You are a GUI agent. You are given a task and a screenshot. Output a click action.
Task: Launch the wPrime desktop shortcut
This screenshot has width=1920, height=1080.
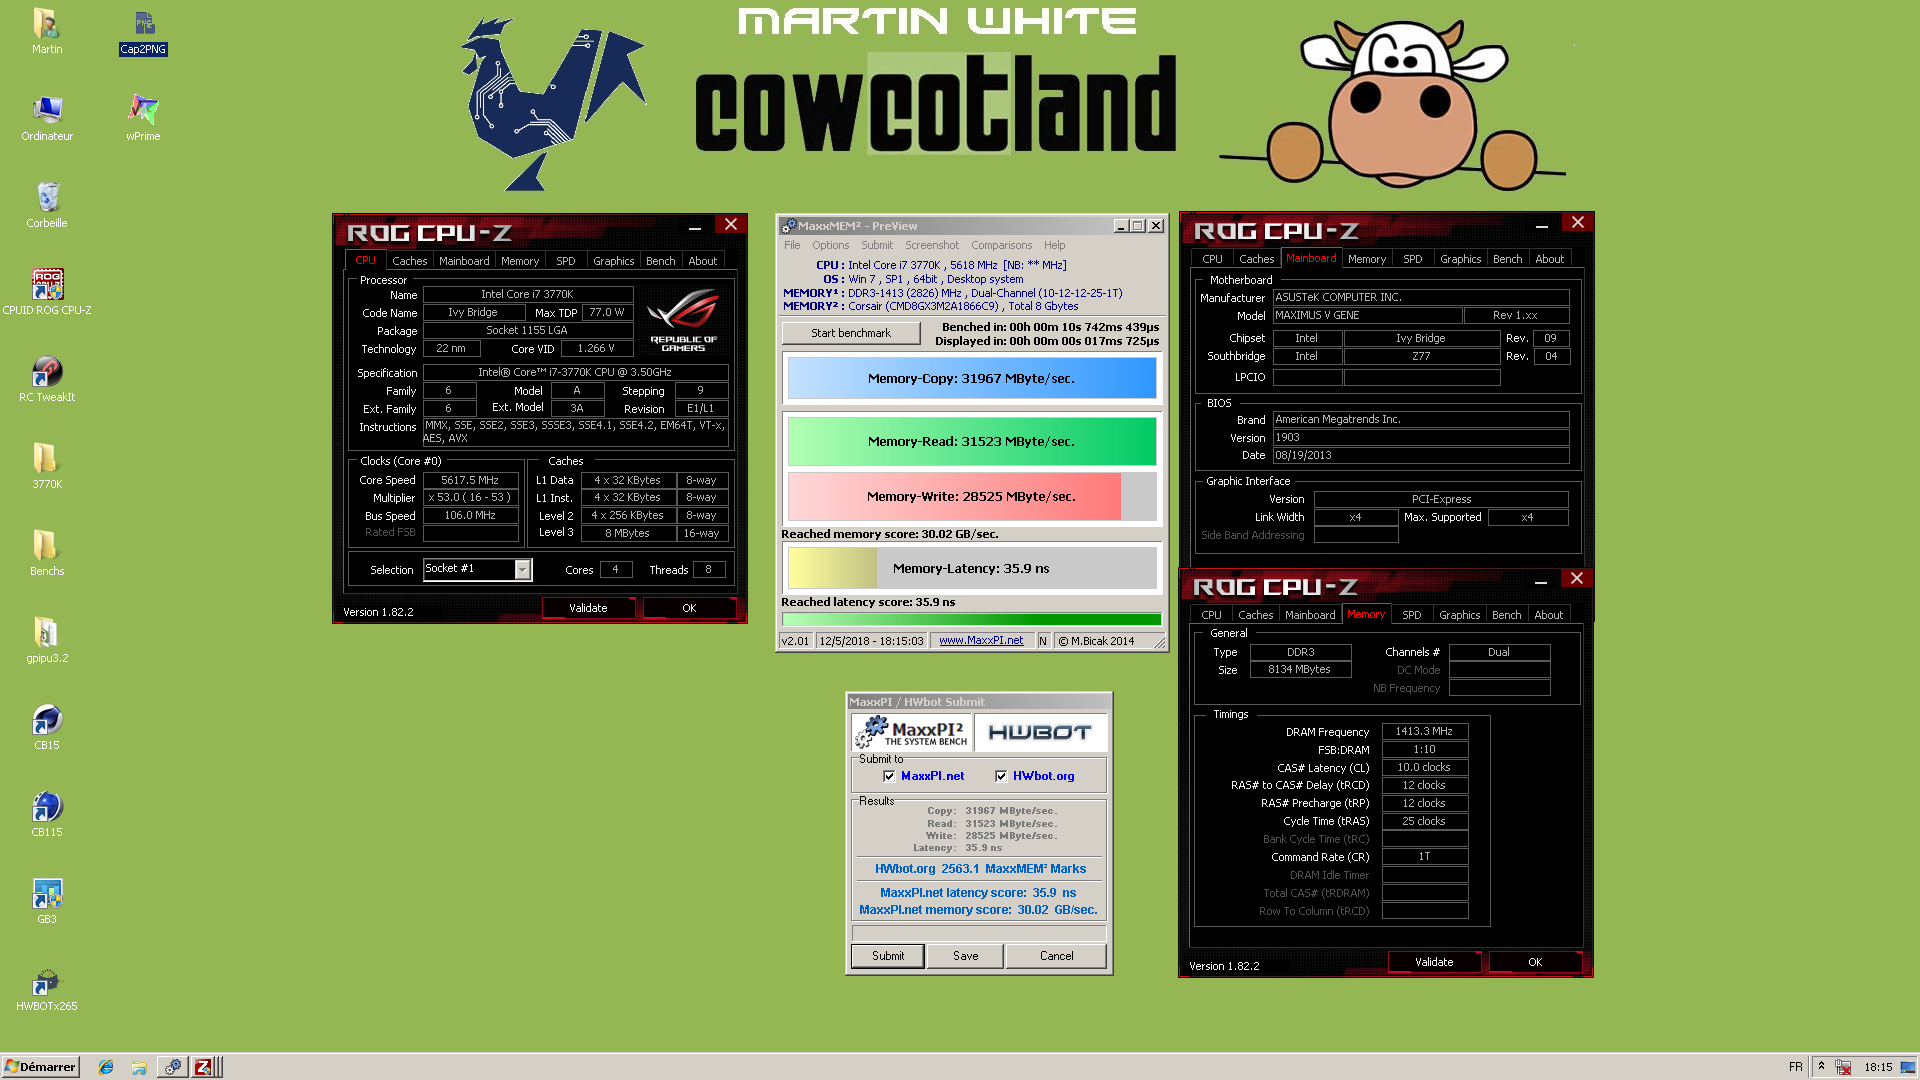coord(143,118)
